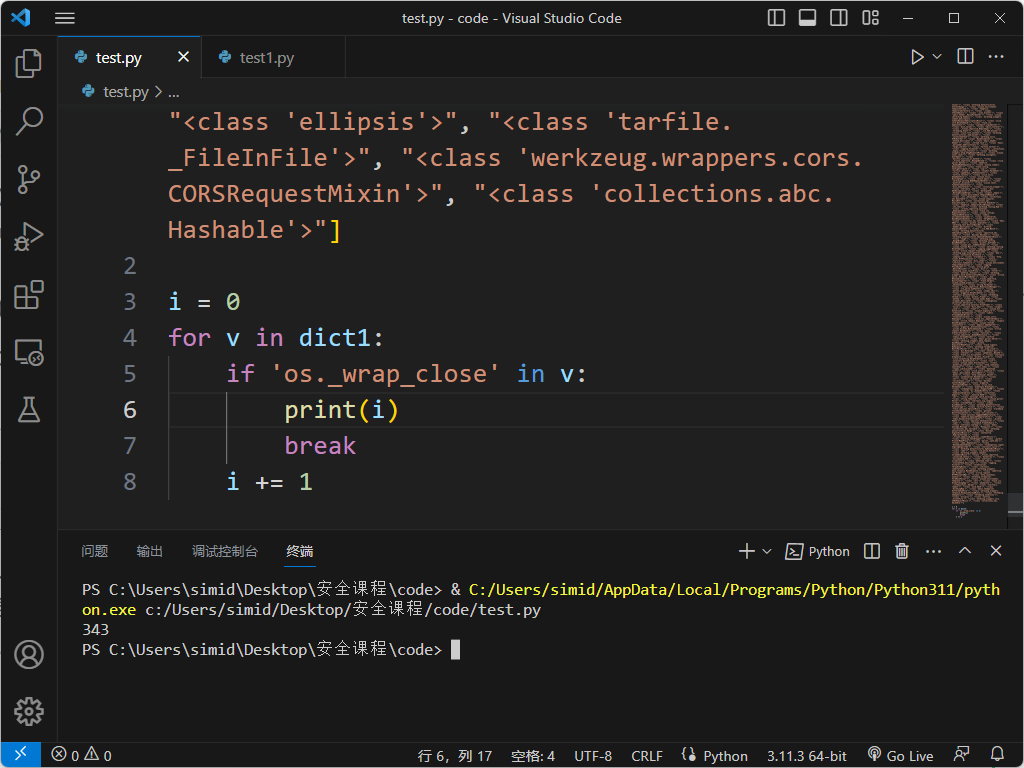Open the new terminal launch profile dropdown
Image resolution: width=1024 pixels, height=768 pixels.
(x=767, y=551)
